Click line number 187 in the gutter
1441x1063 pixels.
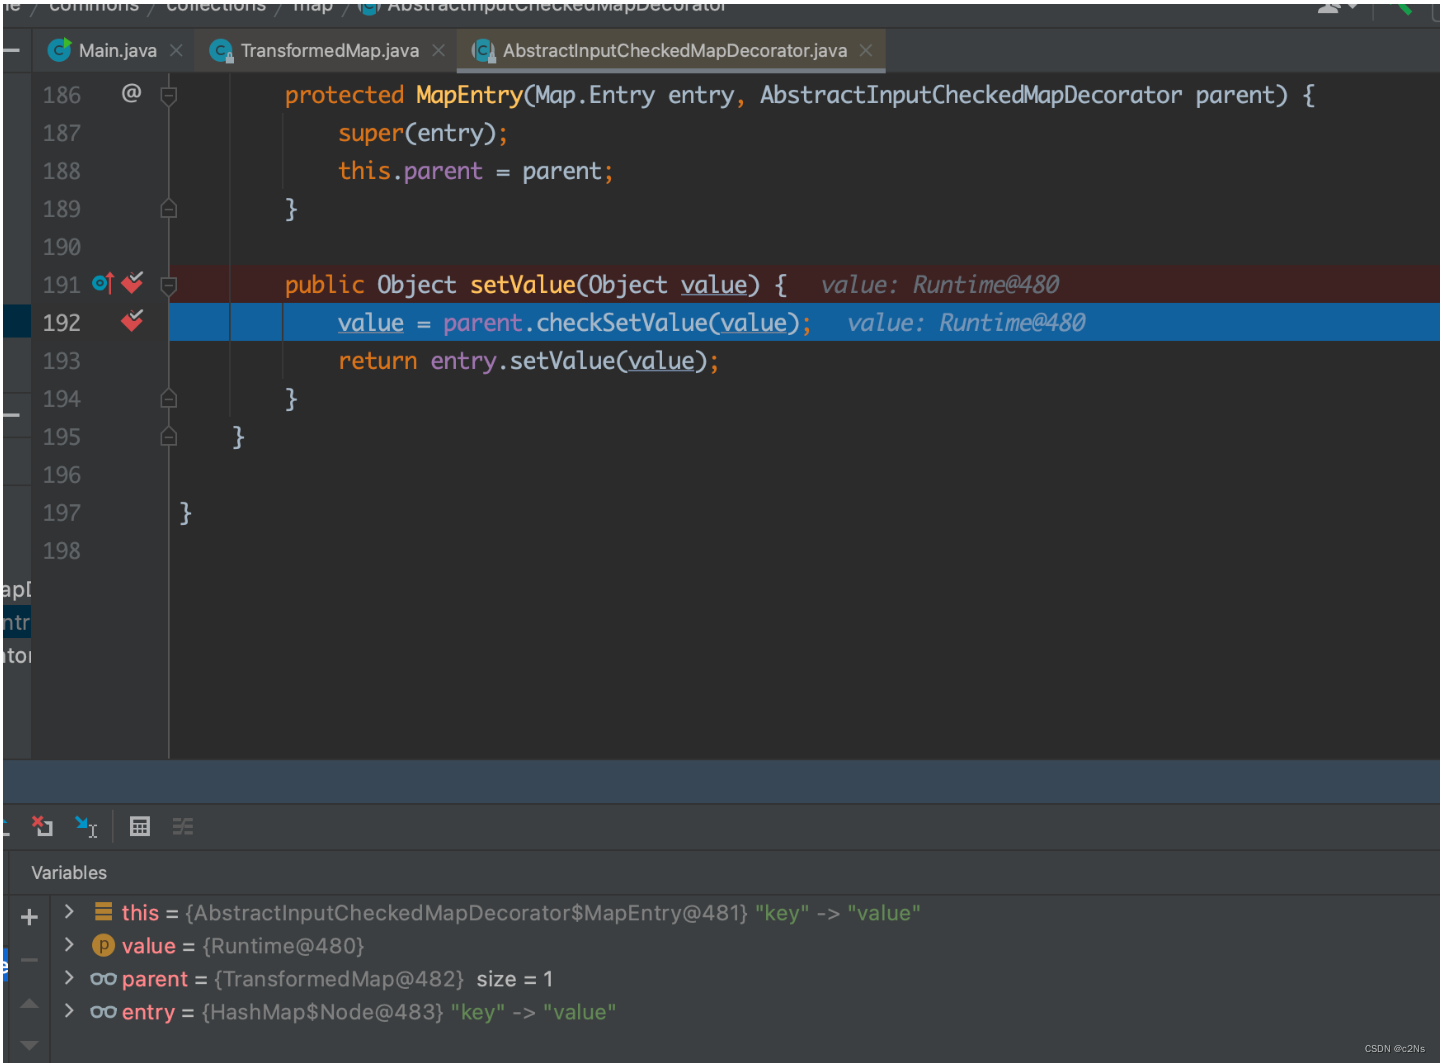pyautogui.click(x=61, y=133)
